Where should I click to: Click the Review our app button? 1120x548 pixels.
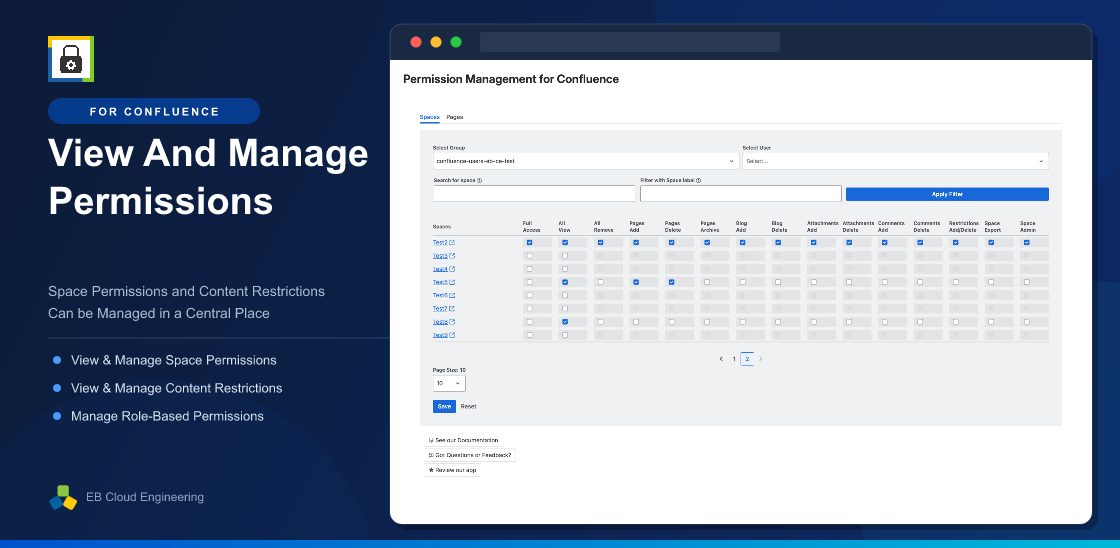pos(451,471)
